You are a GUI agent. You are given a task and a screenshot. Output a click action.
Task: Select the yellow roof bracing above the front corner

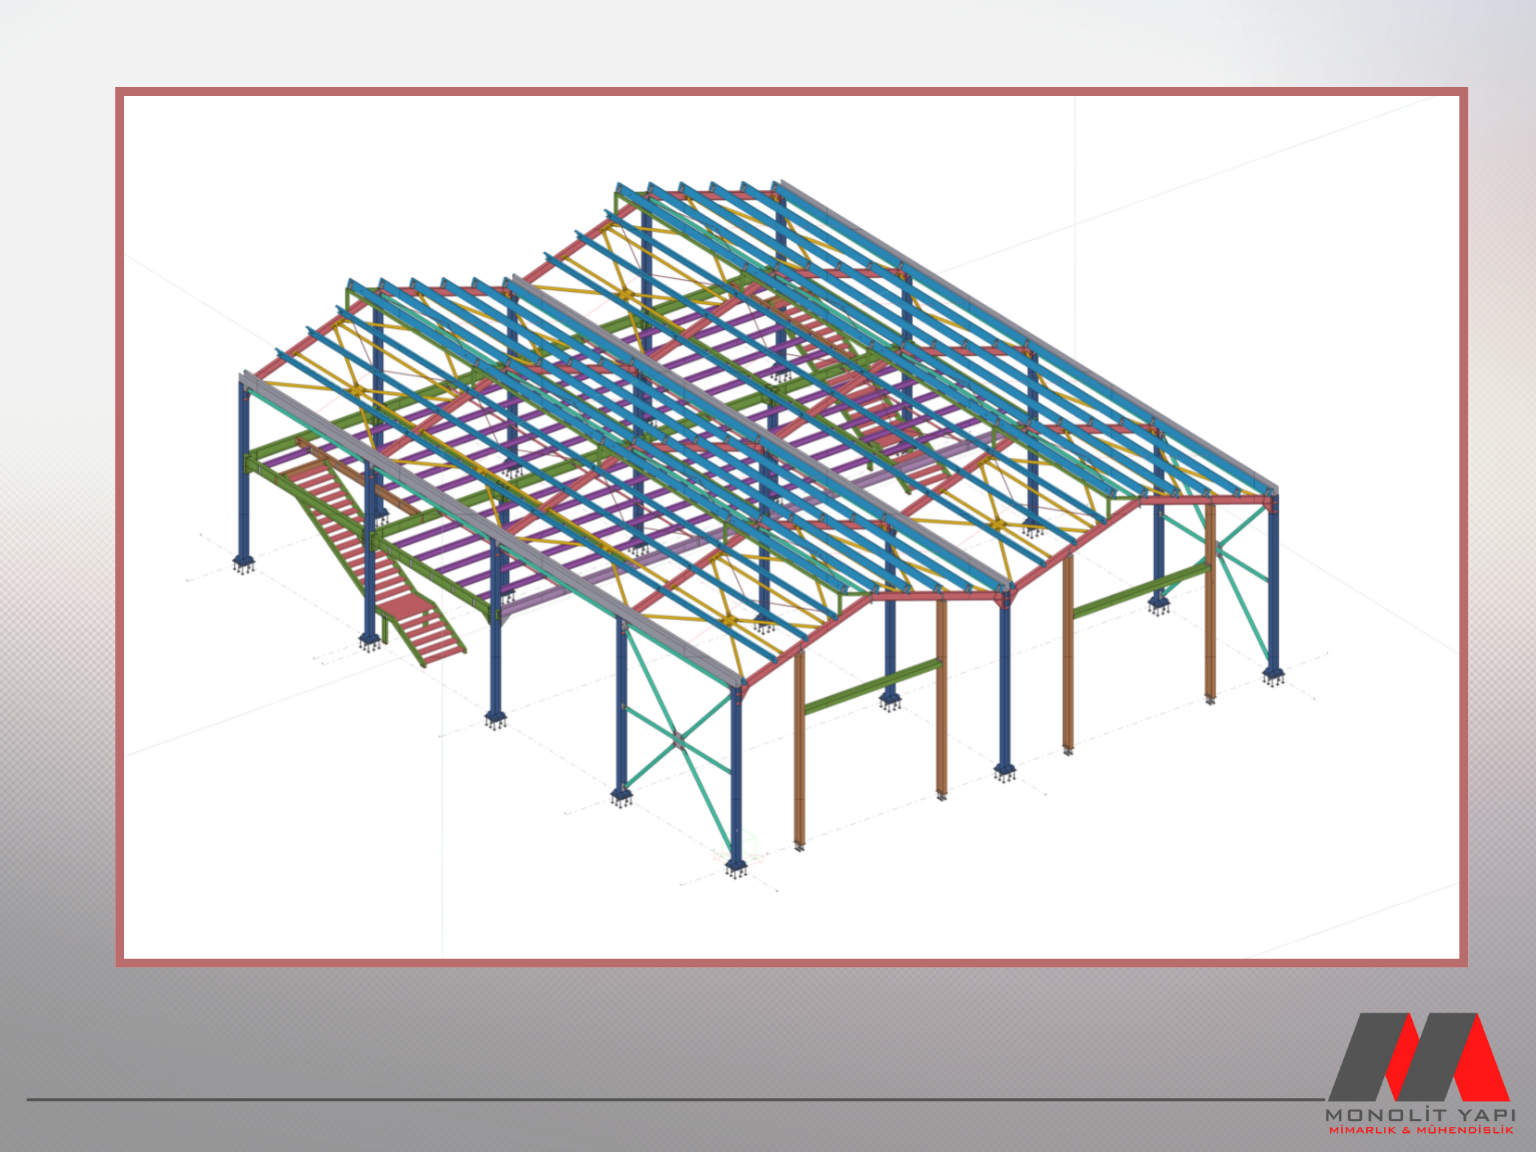pyautogui.click(x=728, y=622)
